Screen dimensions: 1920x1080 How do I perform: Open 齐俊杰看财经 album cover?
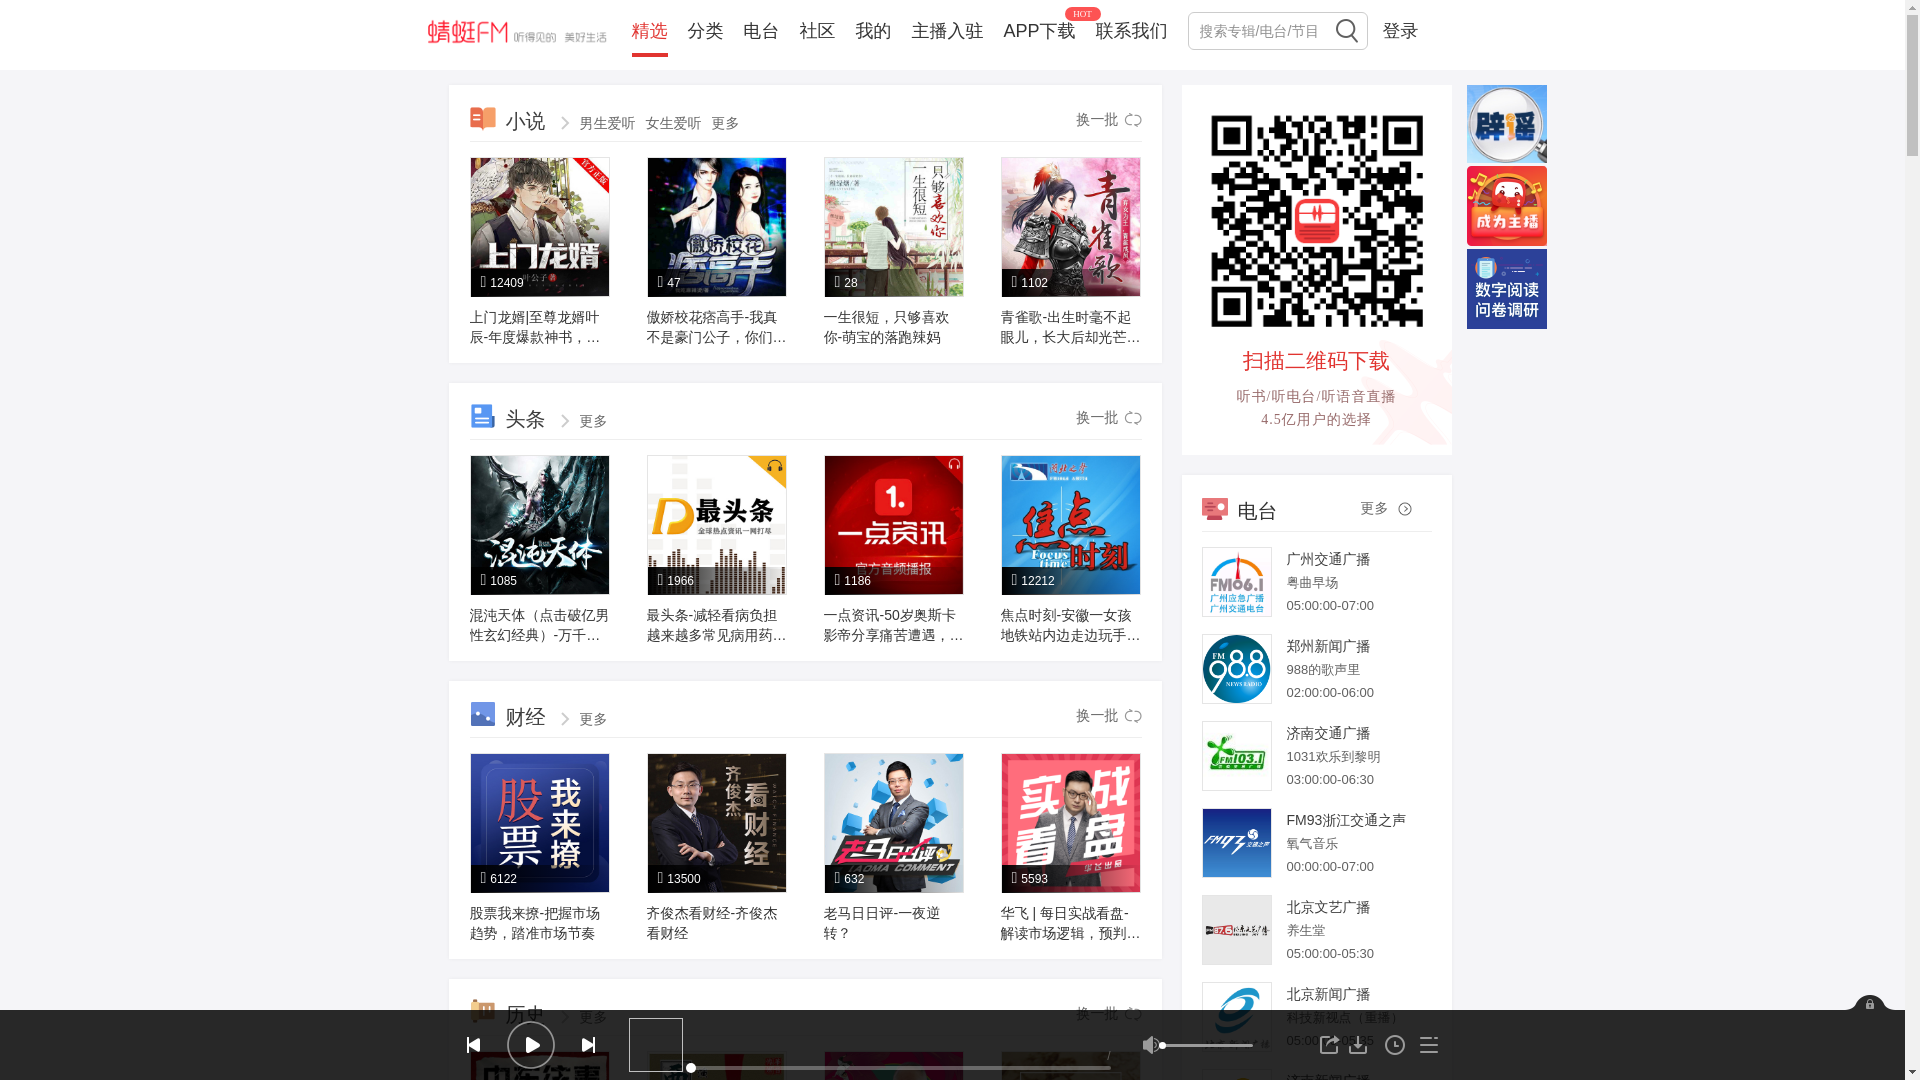point(716,823)
